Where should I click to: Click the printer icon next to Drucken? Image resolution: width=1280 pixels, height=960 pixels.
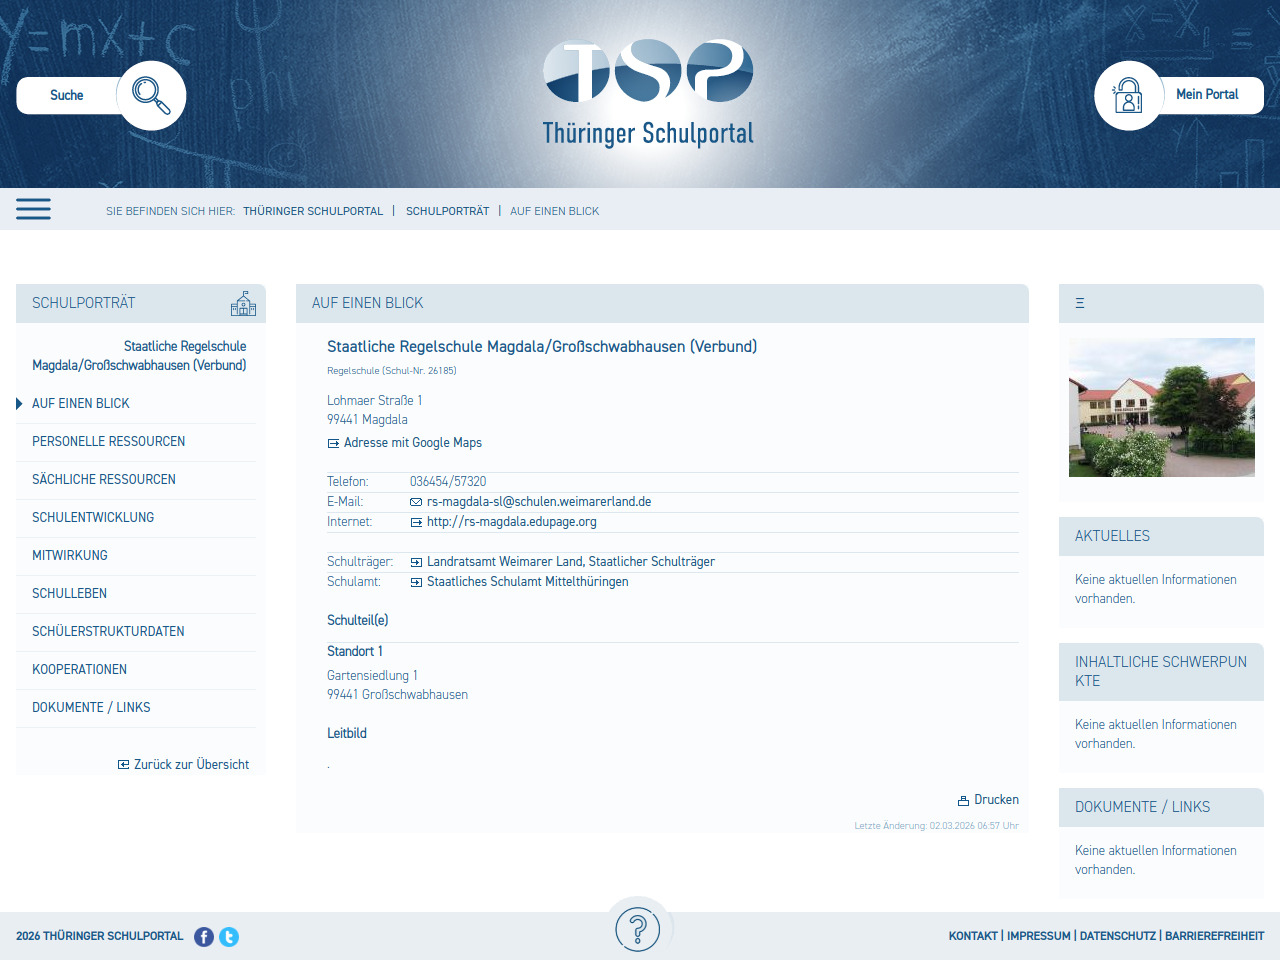(963, 801)
